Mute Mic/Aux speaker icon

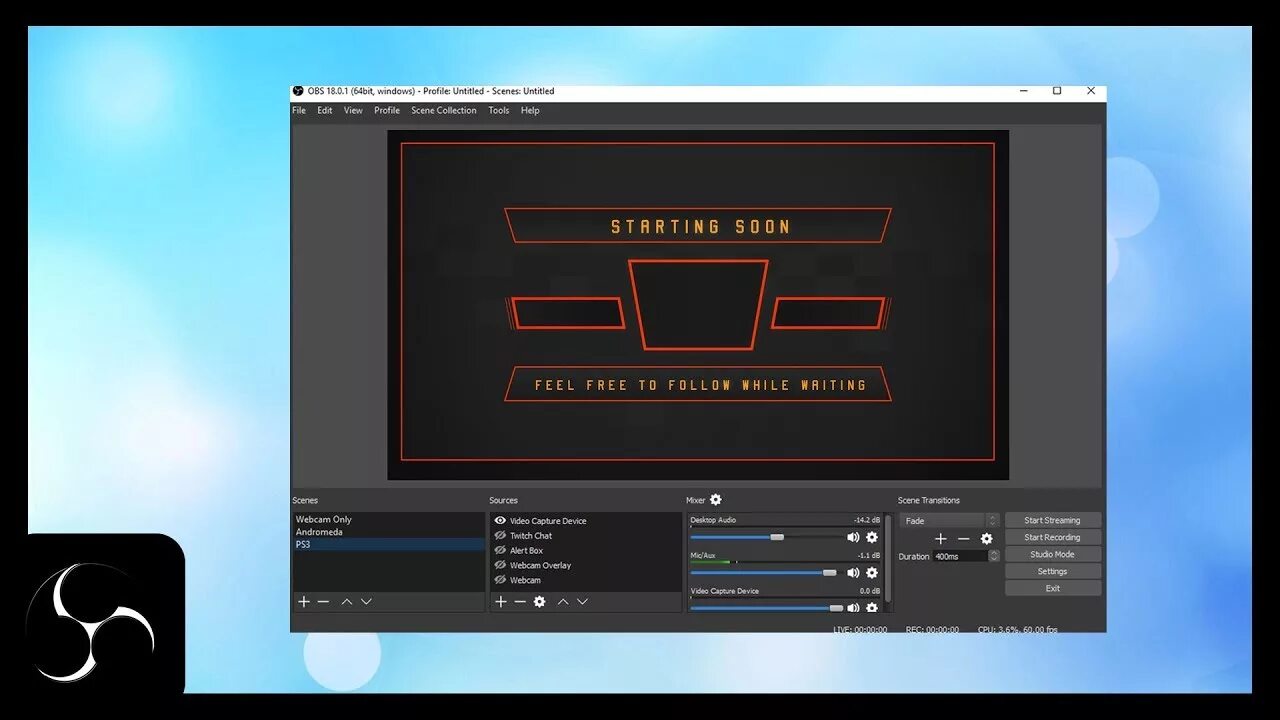point(853,573)
